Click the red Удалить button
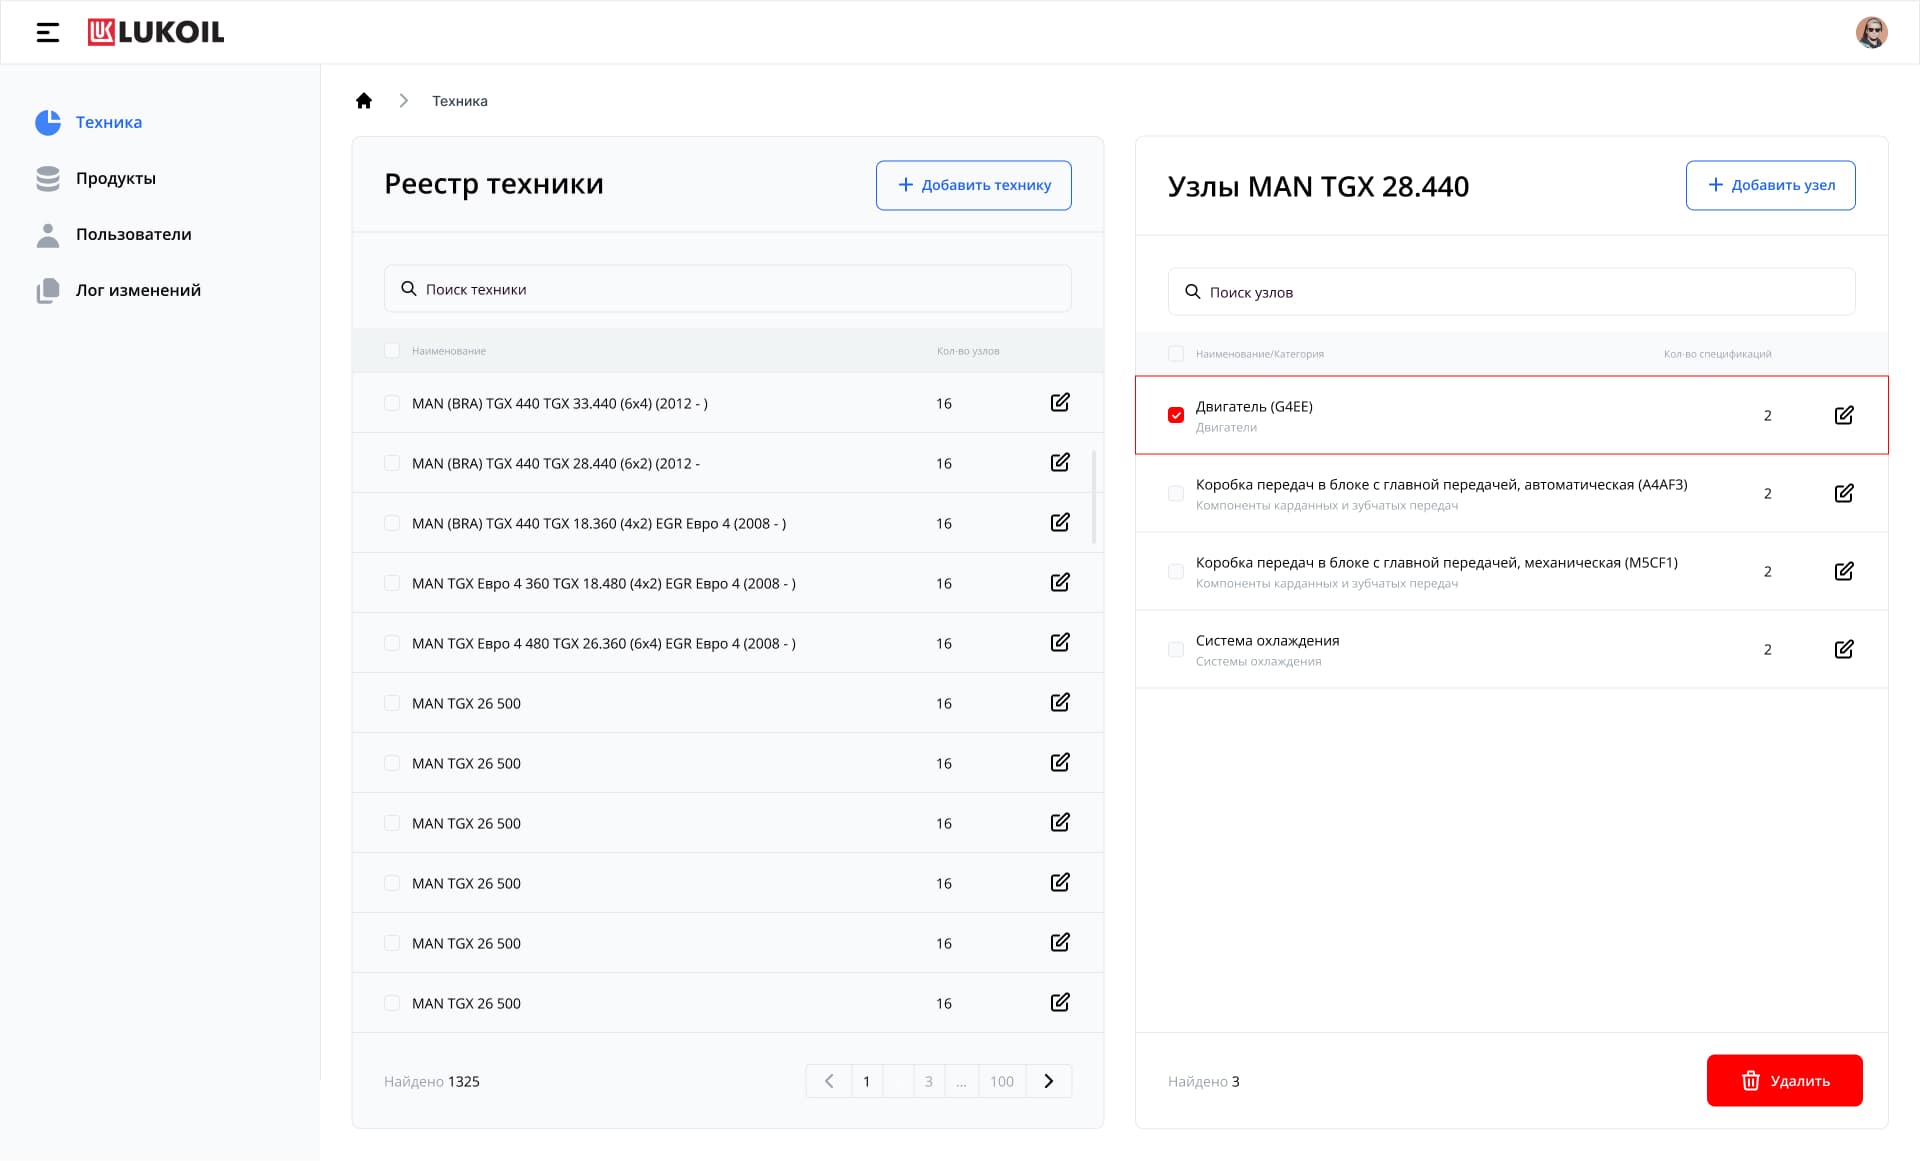Image resolution: width=1920 pixels, height=1161 pixels. point(1785,1080)
